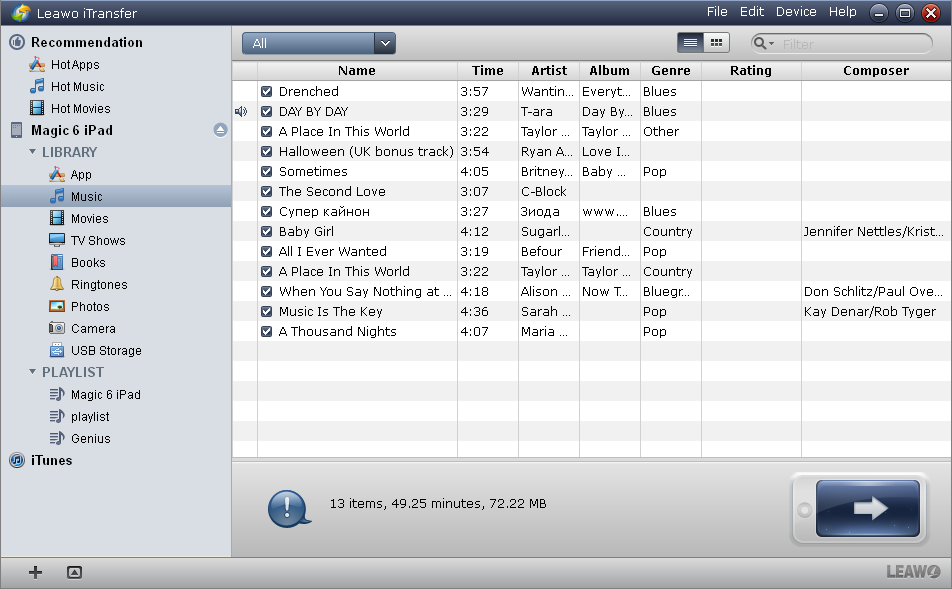Uncheck the Drenched song checkbox
Image resolution: width=952 pixels, height=589 pixels.
point(266,91)
